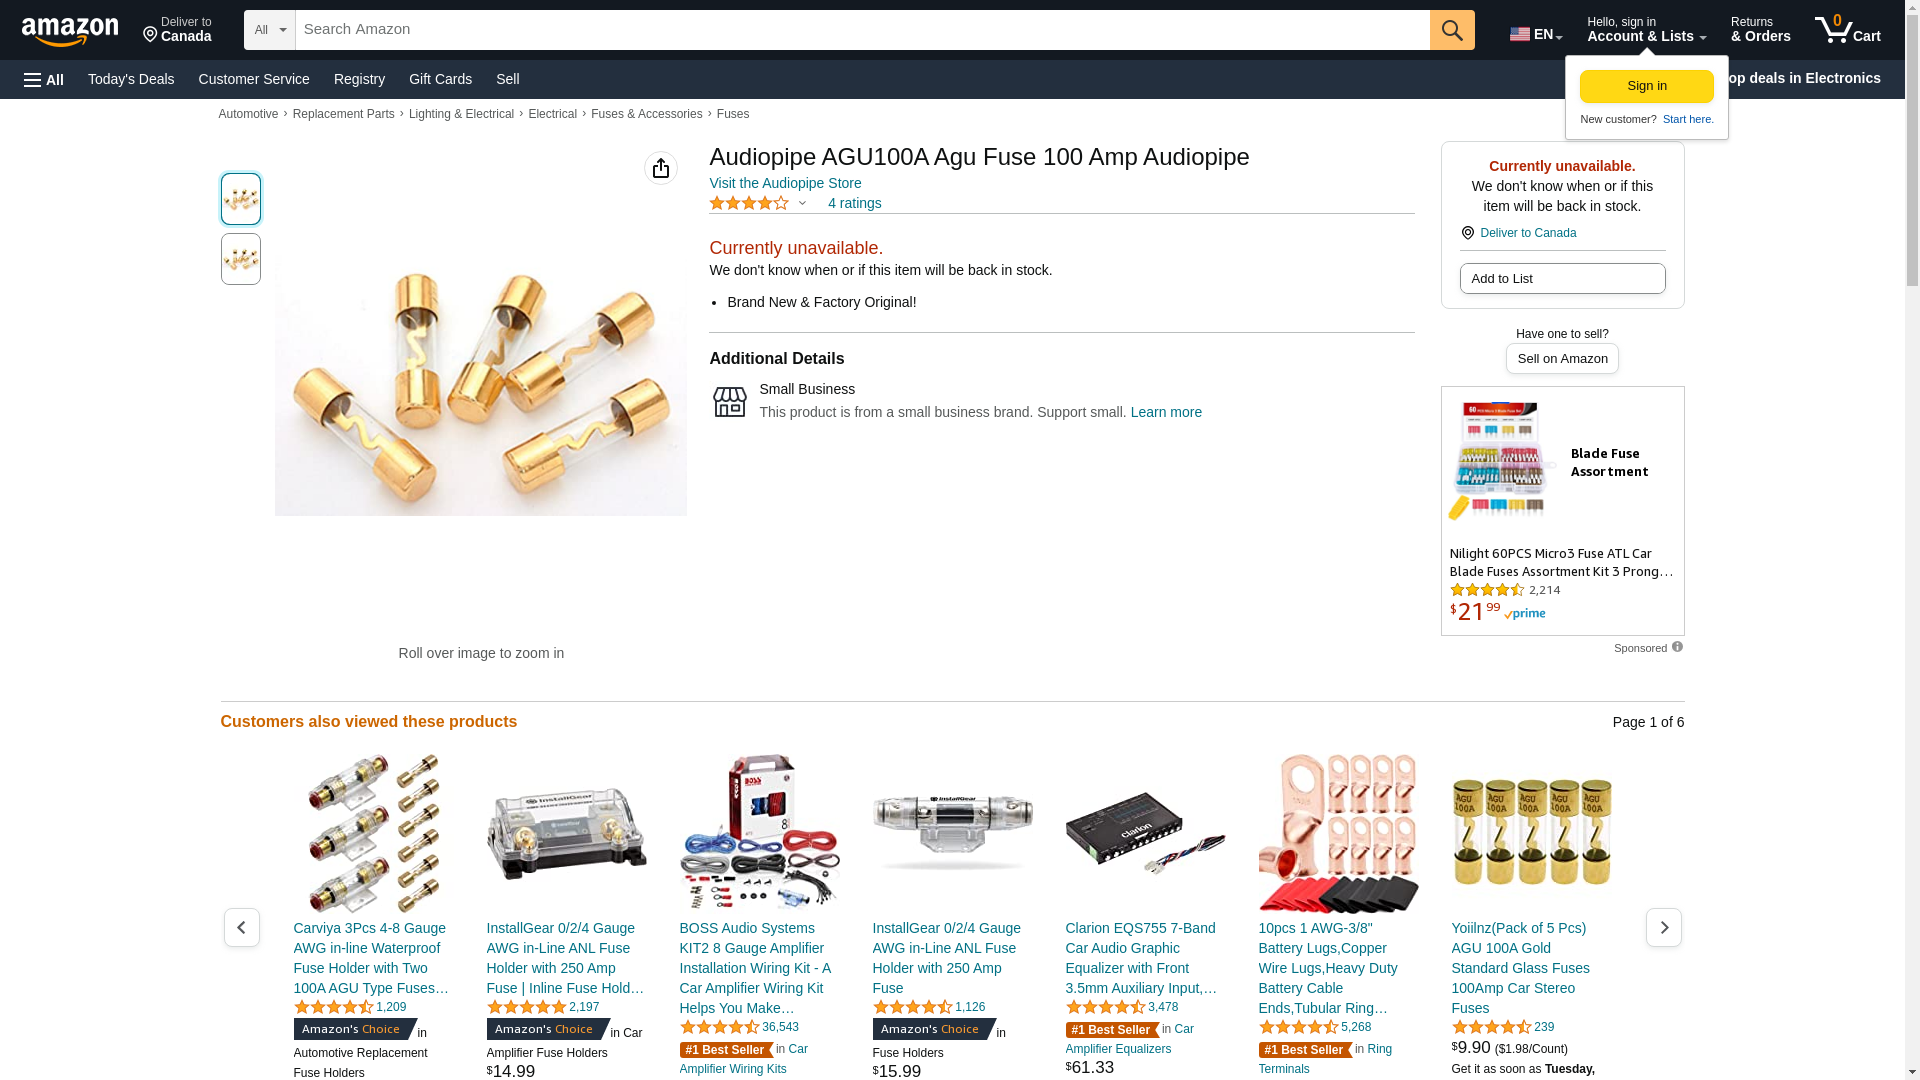Click the search magnifier button

[x=1452, y=30]
